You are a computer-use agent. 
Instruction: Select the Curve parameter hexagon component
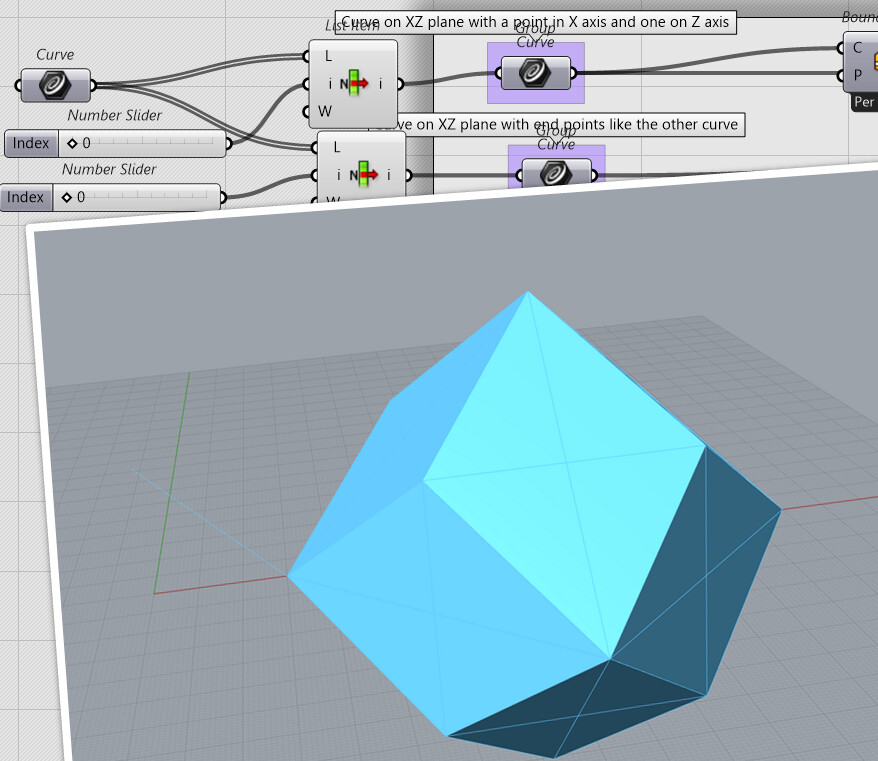point(55,85)
